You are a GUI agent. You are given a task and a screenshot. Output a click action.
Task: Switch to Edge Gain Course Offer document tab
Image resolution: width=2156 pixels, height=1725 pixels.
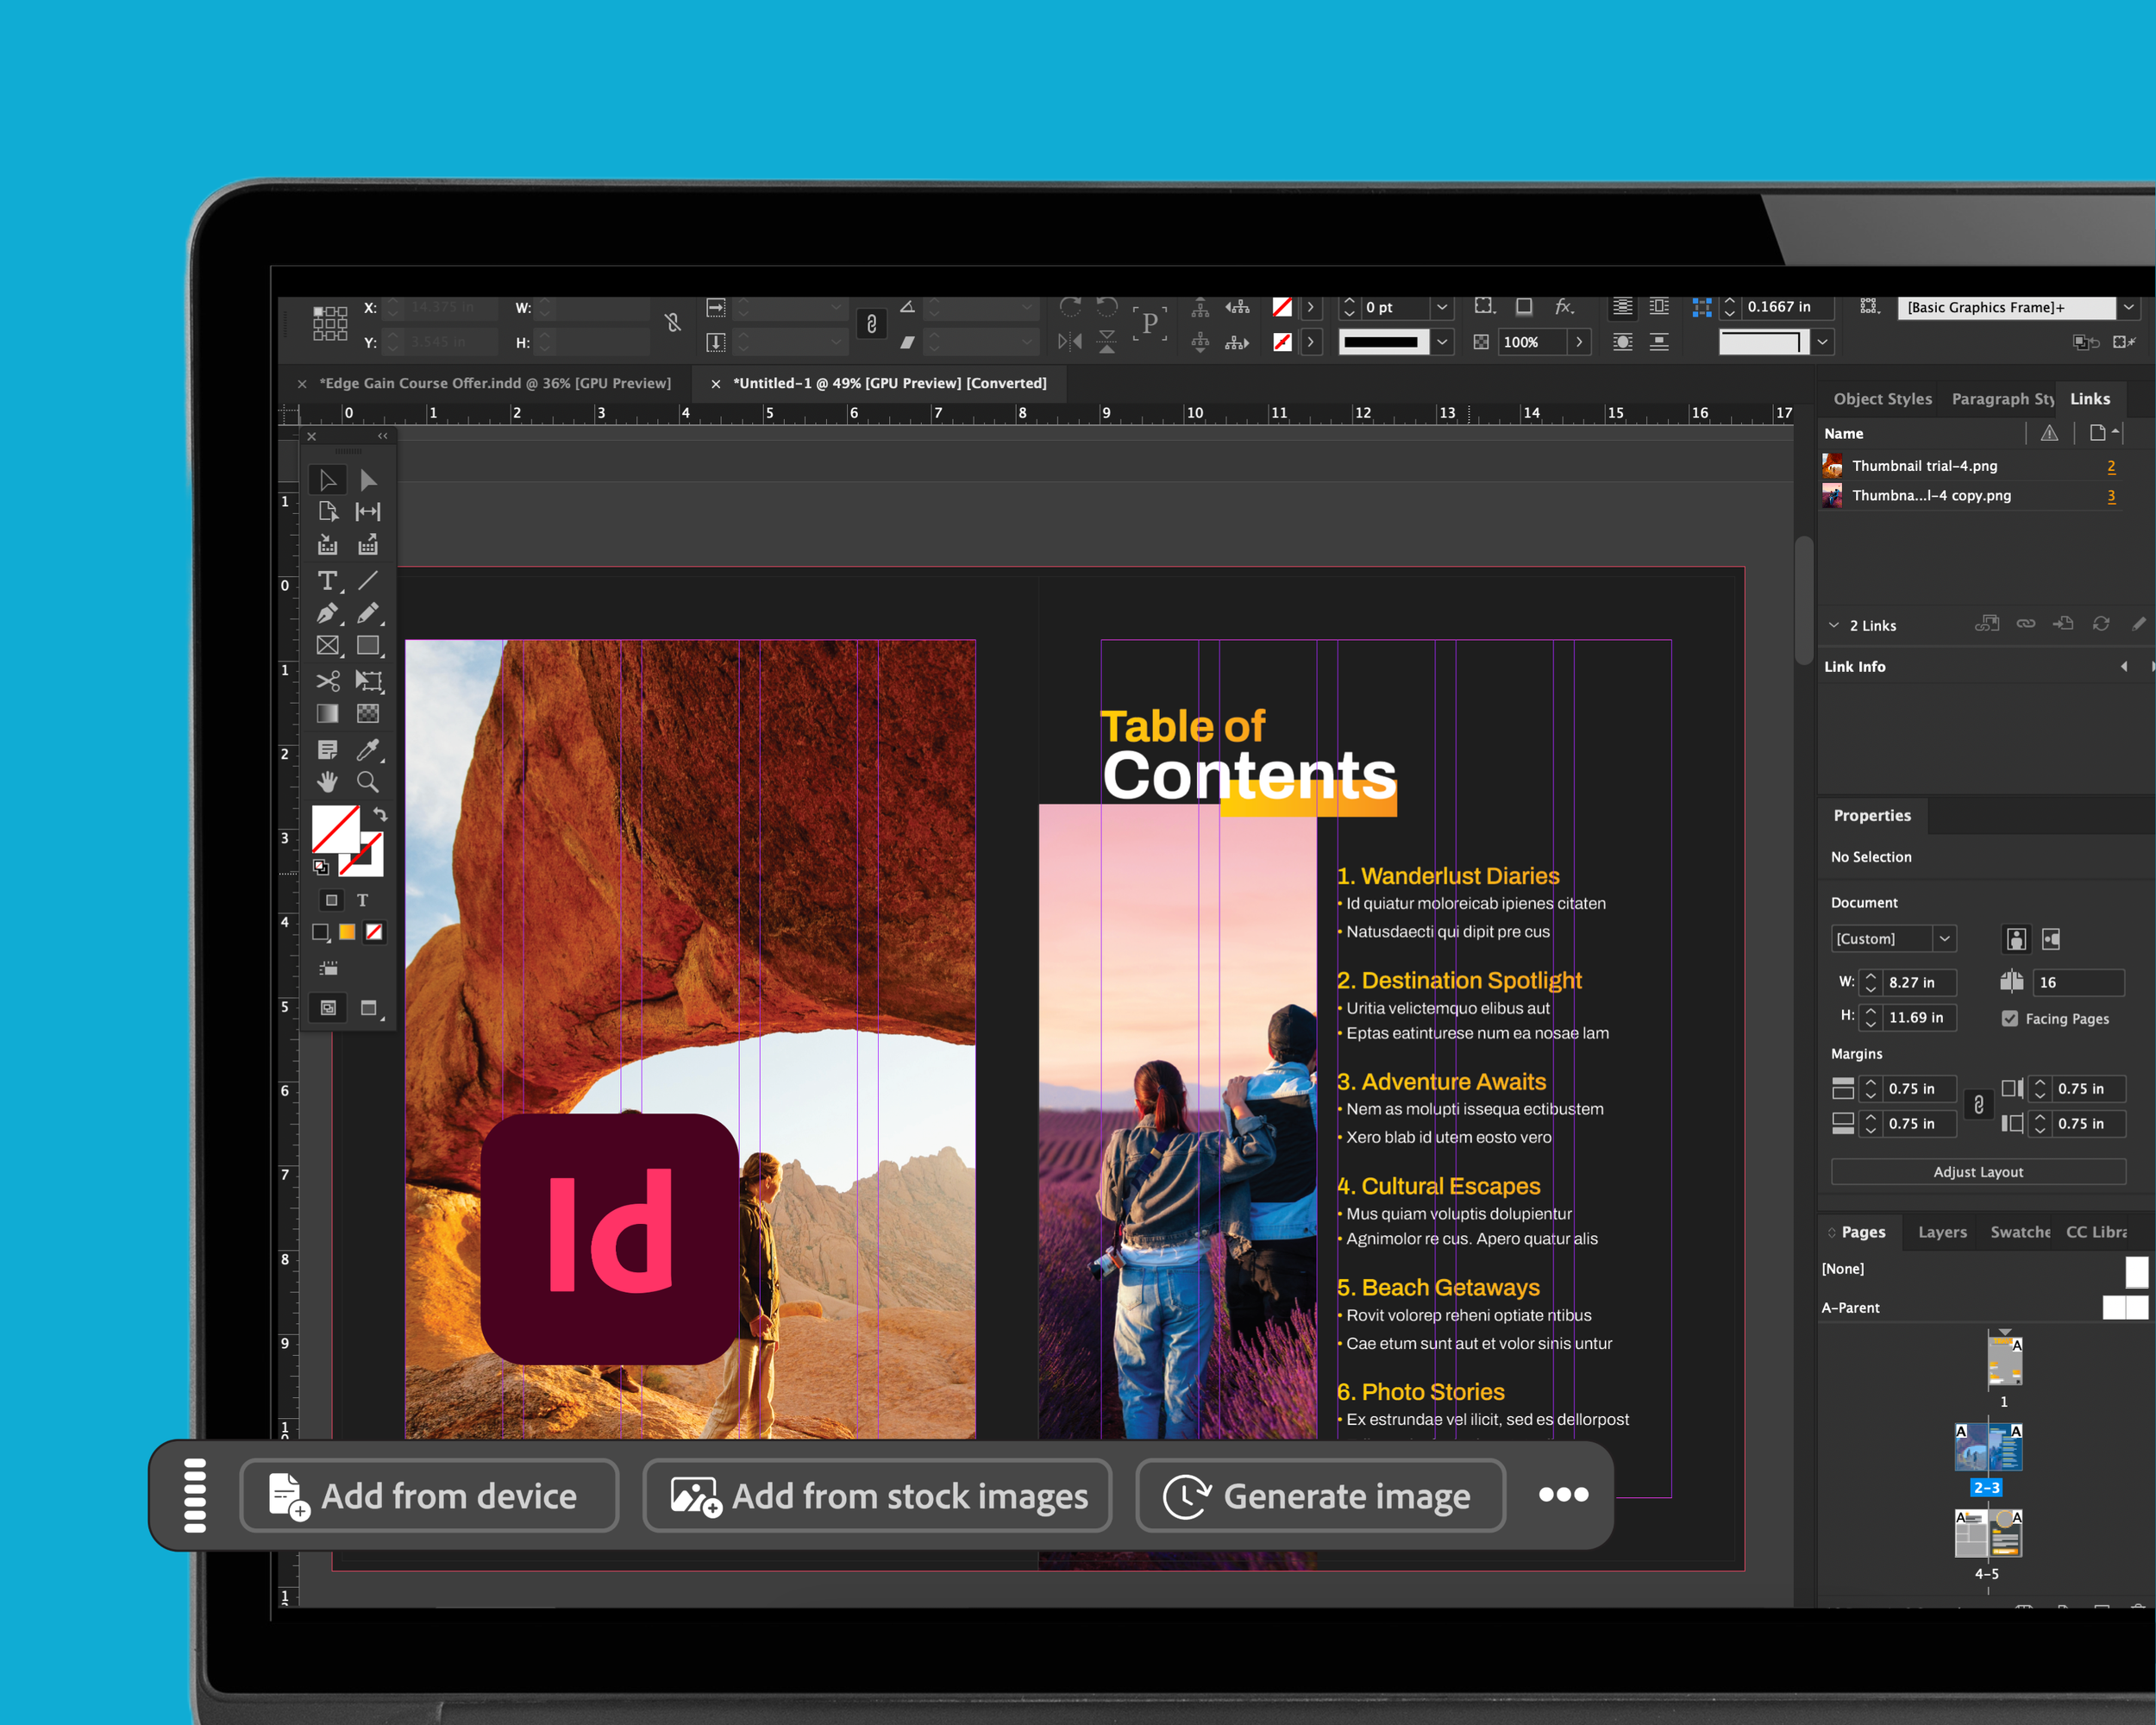pos(495,383)
